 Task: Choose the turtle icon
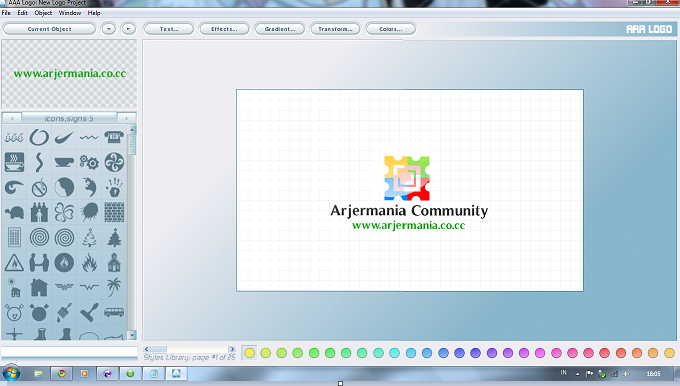tap(14, 213)
